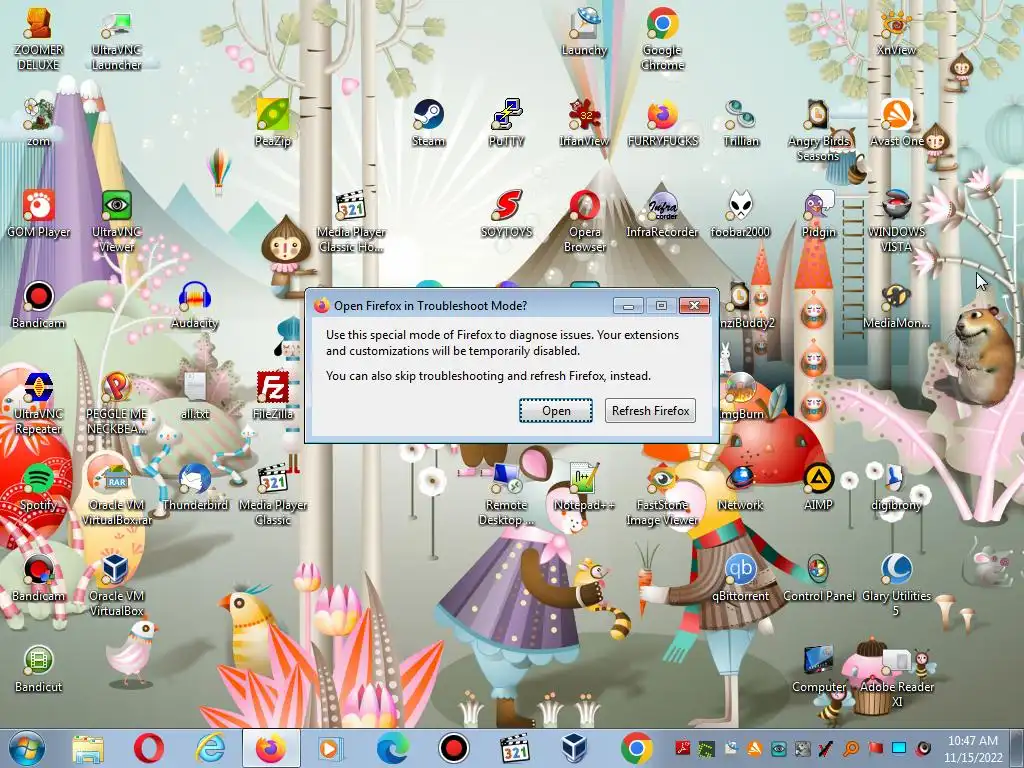Select the PeaZip desktop icon
Screen dimensions: 1024x768
tap(272, 121)
